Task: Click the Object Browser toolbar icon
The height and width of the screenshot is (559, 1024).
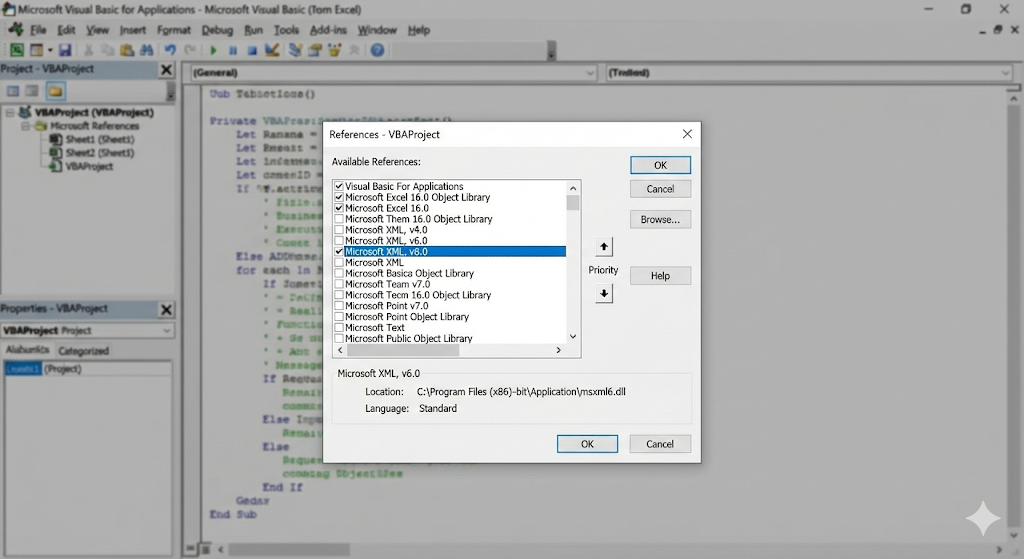Action: coord(335,50)
